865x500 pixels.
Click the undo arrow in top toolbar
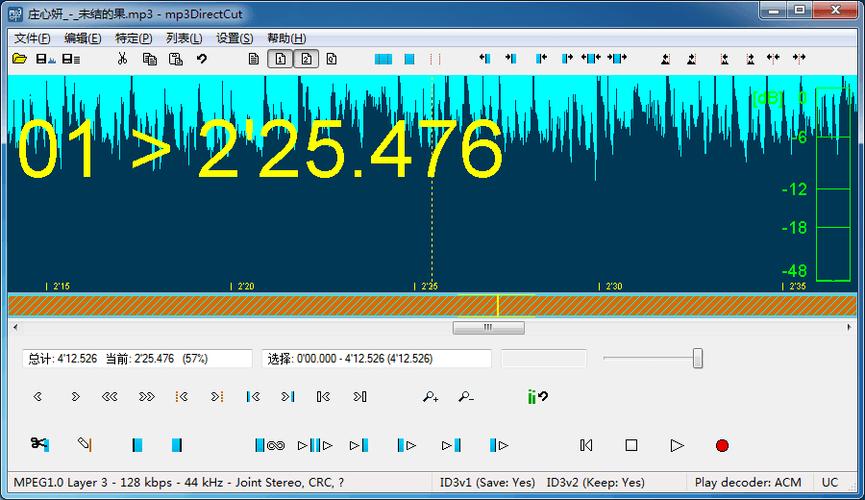[x=201, y=58]
